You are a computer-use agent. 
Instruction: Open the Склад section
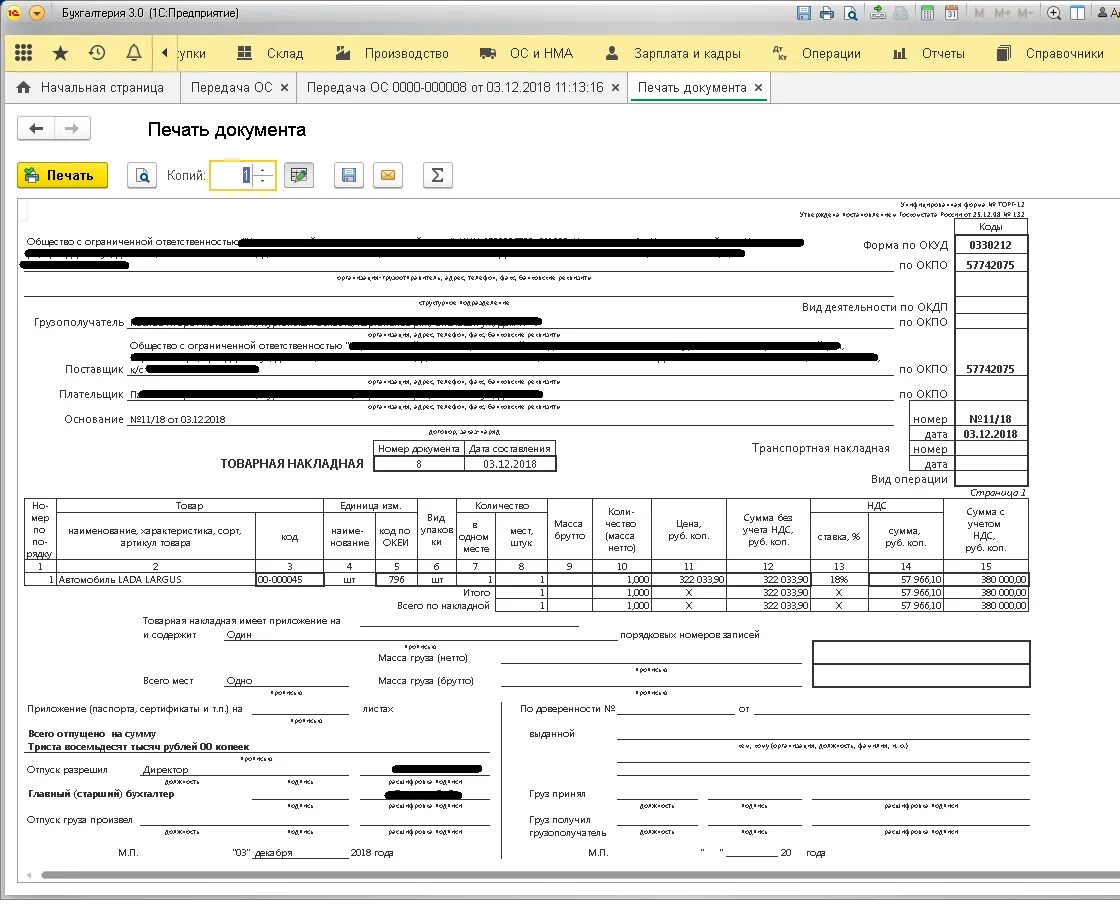(270, 53)
